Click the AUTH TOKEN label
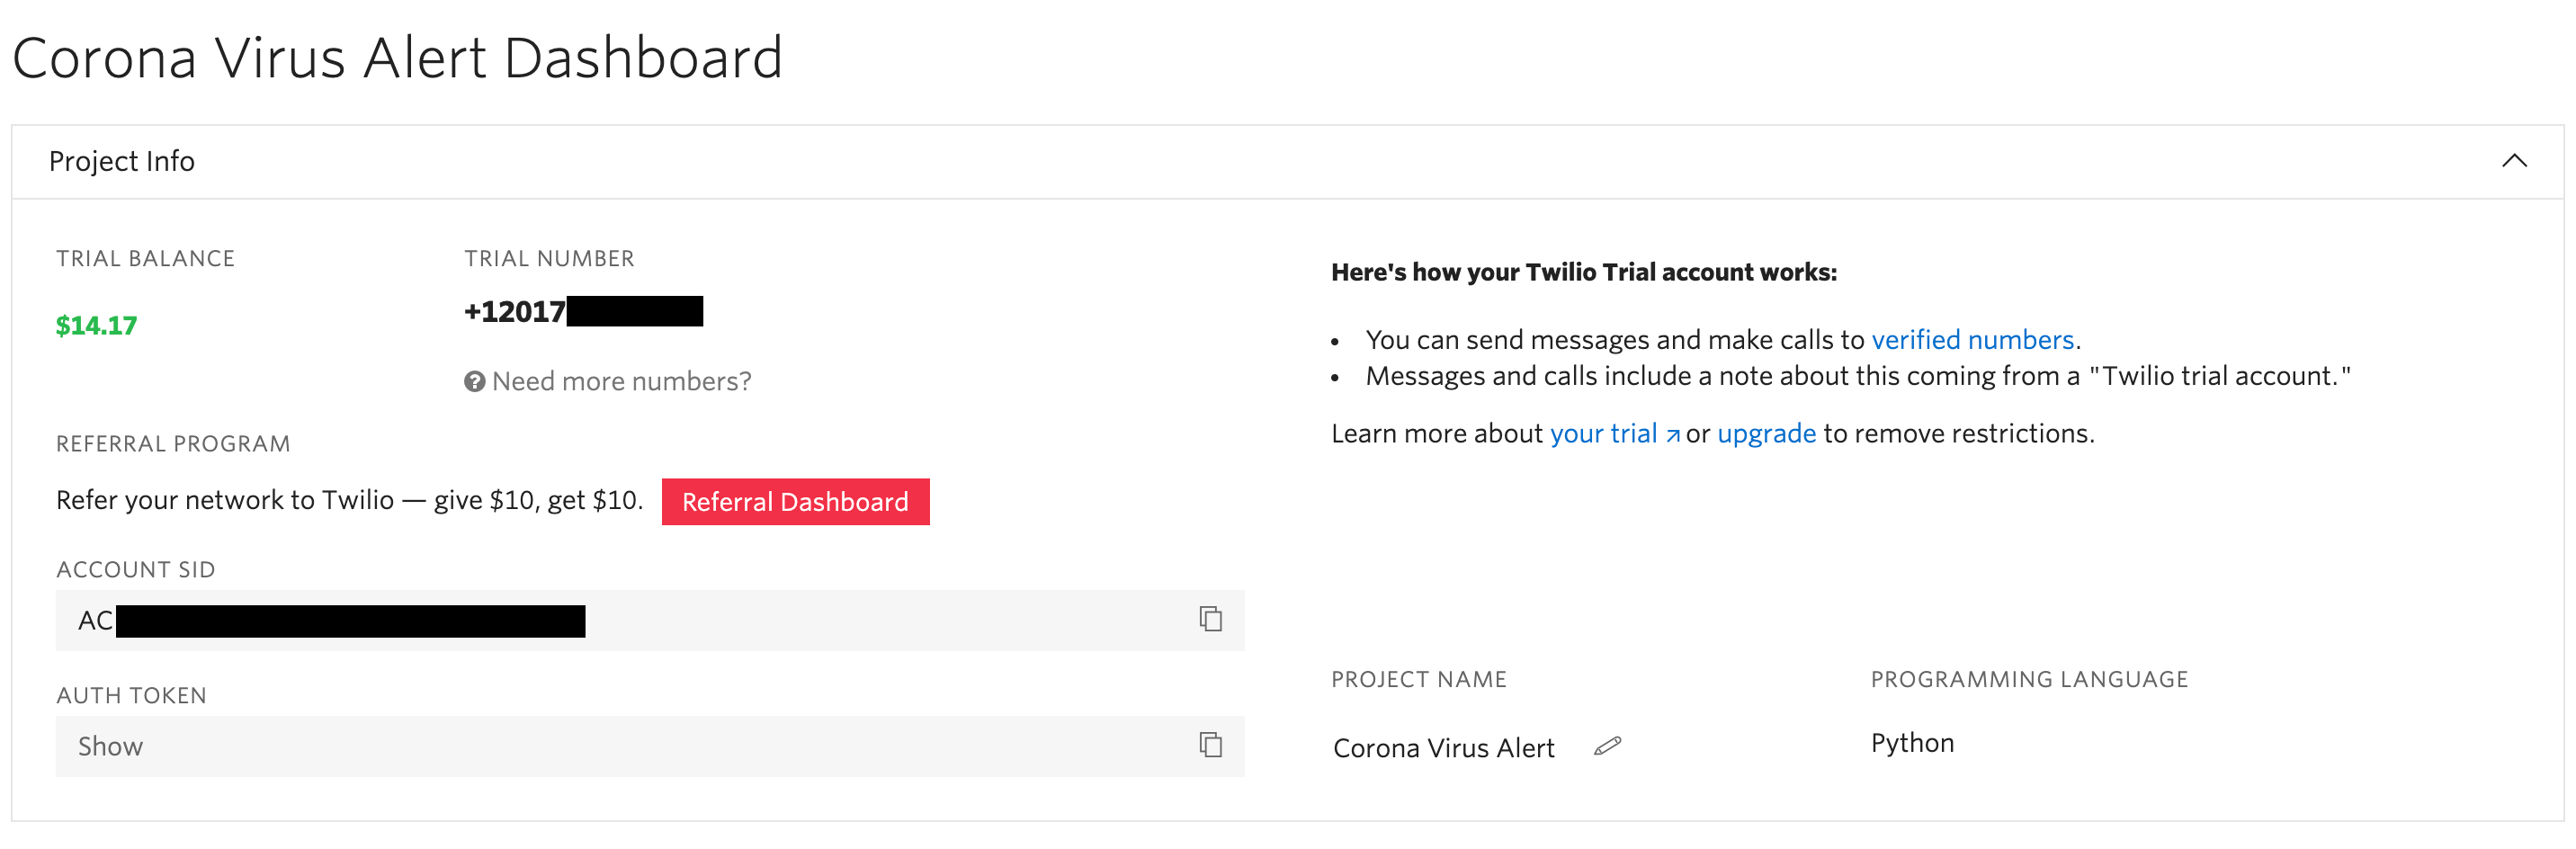 [131, 695]
